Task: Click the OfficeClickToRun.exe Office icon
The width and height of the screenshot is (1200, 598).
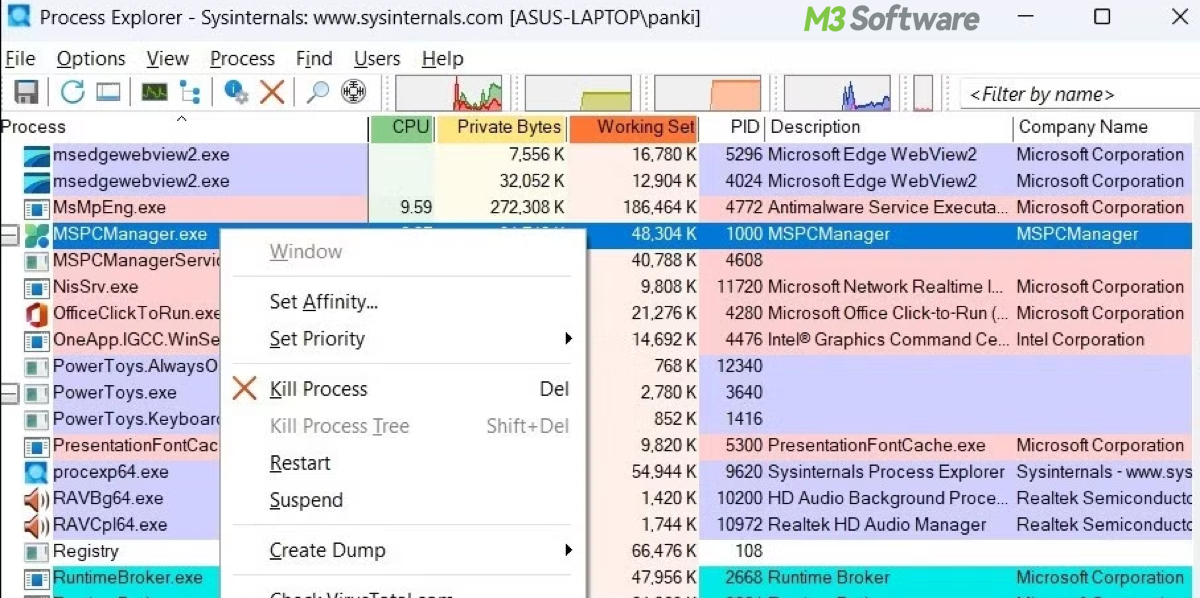Action: (37, 314)
